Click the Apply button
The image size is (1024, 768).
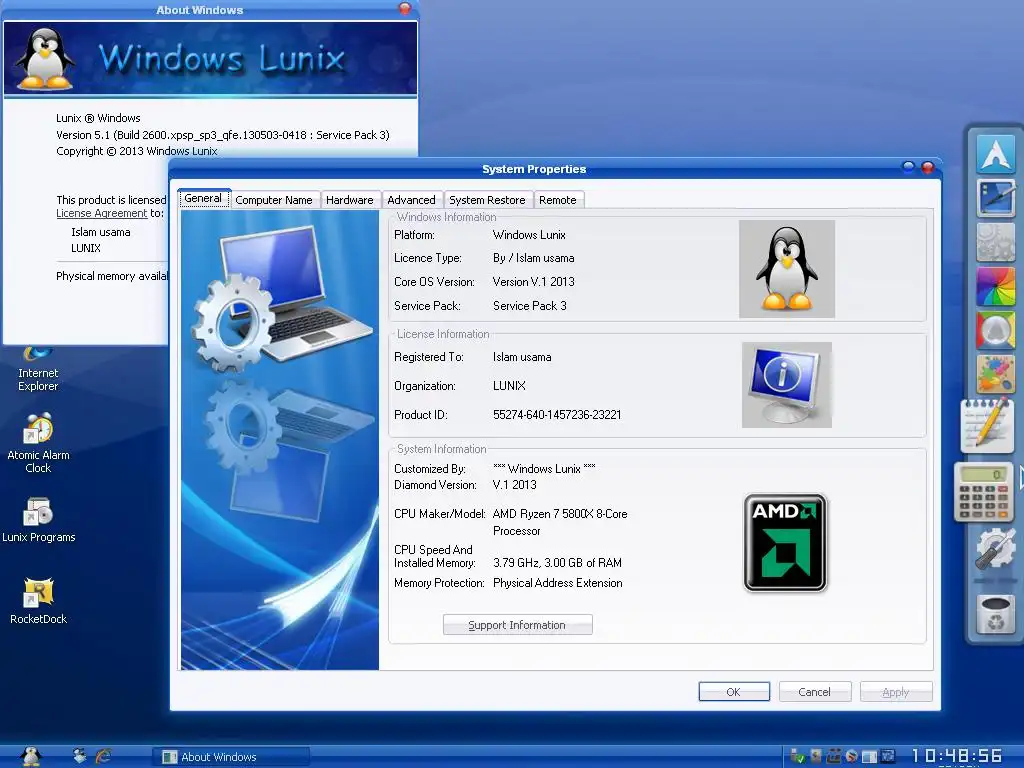[896, 692]
